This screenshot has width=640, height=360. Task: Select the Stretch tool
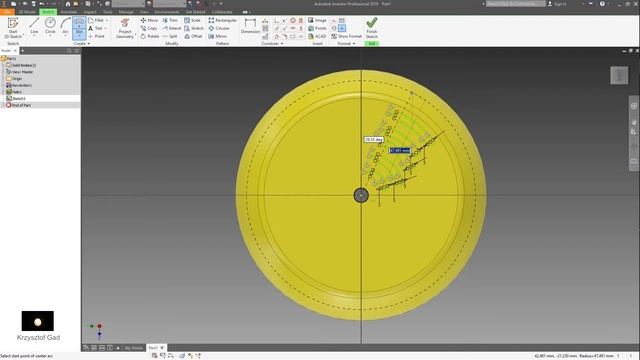coord(193,28)
